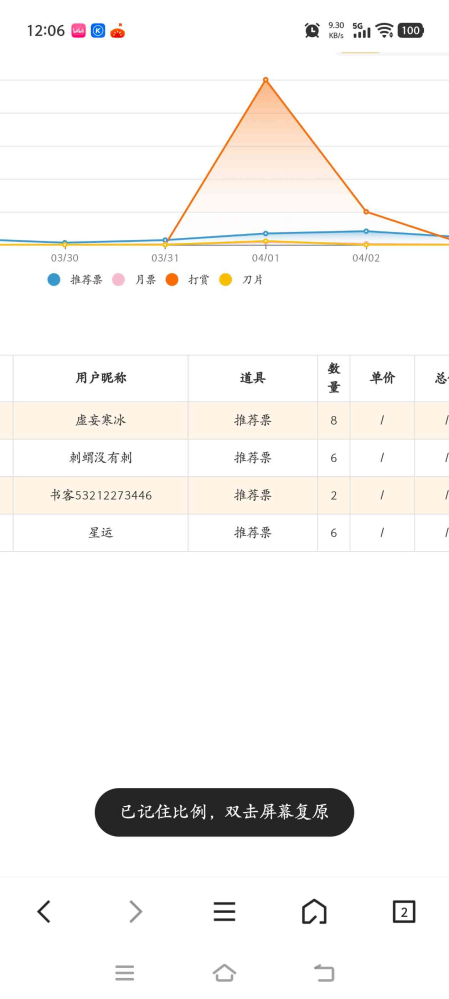
Task: Open the tabs switcher showing 2
Action: 404,912
